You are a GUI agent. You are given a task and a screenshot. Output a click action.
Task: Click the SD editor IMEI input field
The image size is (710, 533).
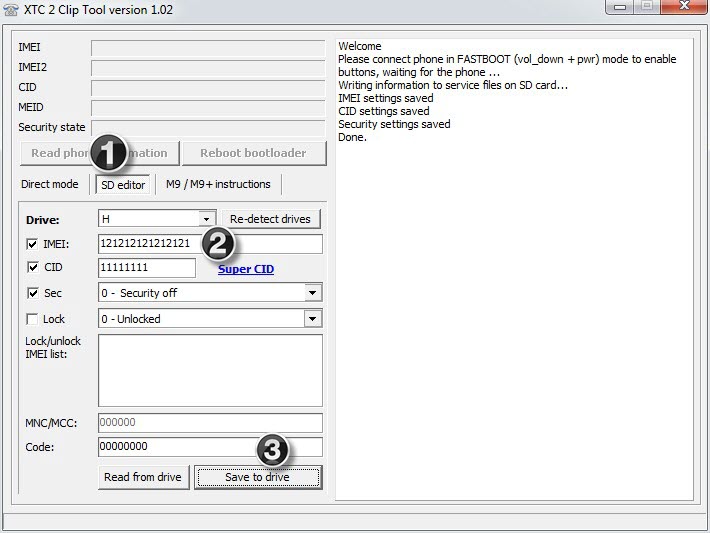pos(210,244)
